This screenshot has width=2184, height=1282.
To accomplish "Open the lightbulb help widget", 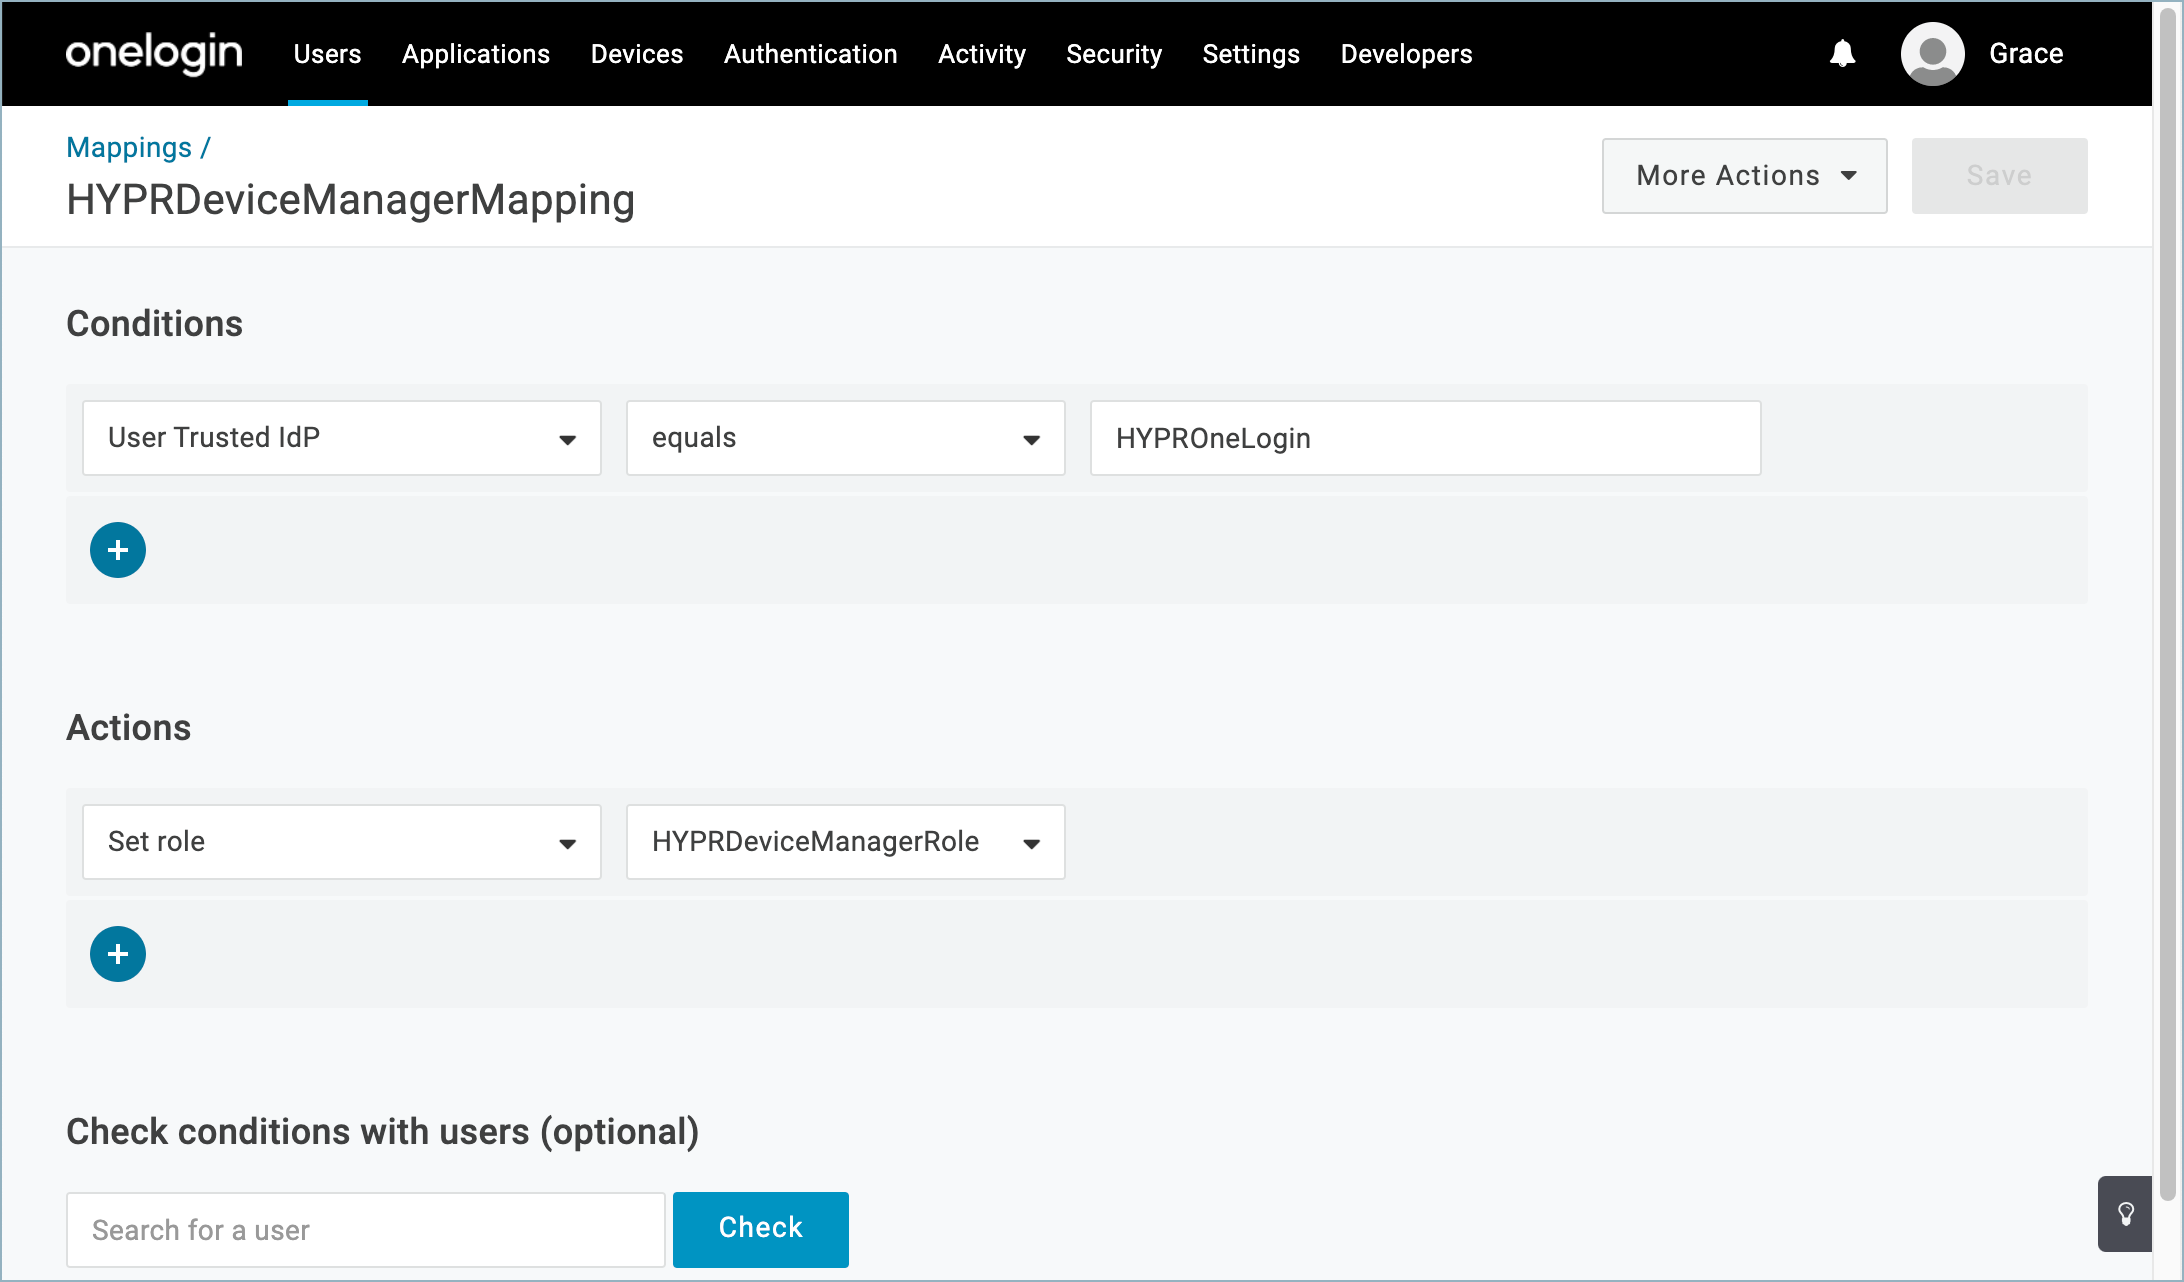I will (2125, 1214).
